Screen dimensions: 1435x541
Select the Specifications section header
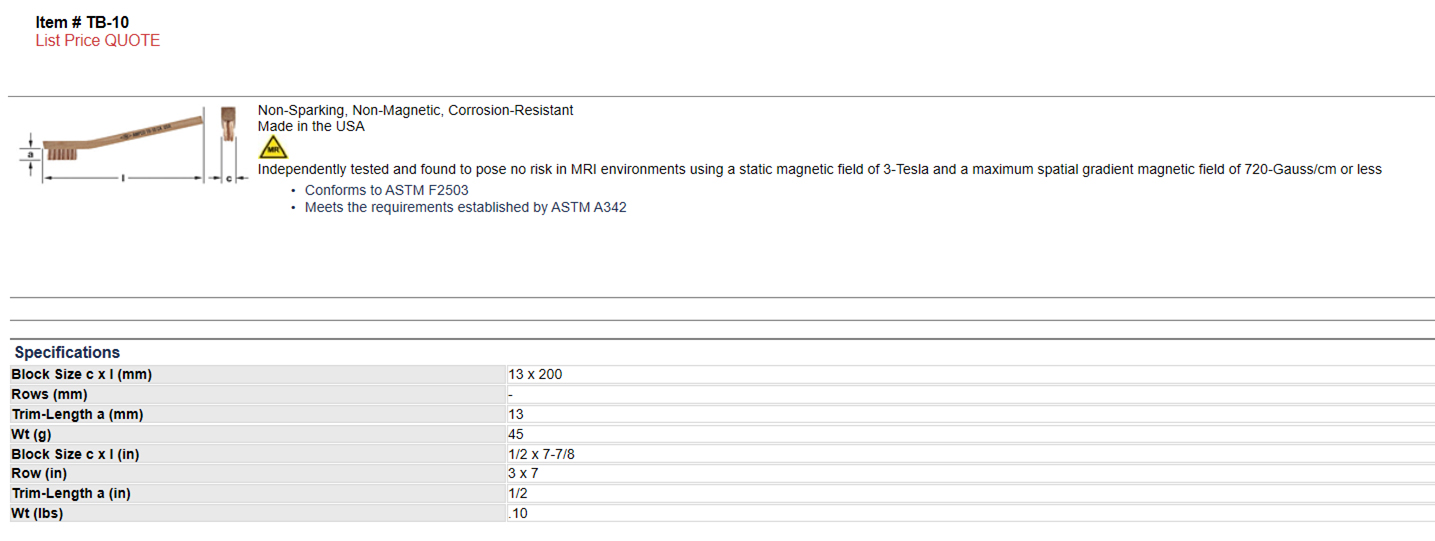(x=67, y=352)
